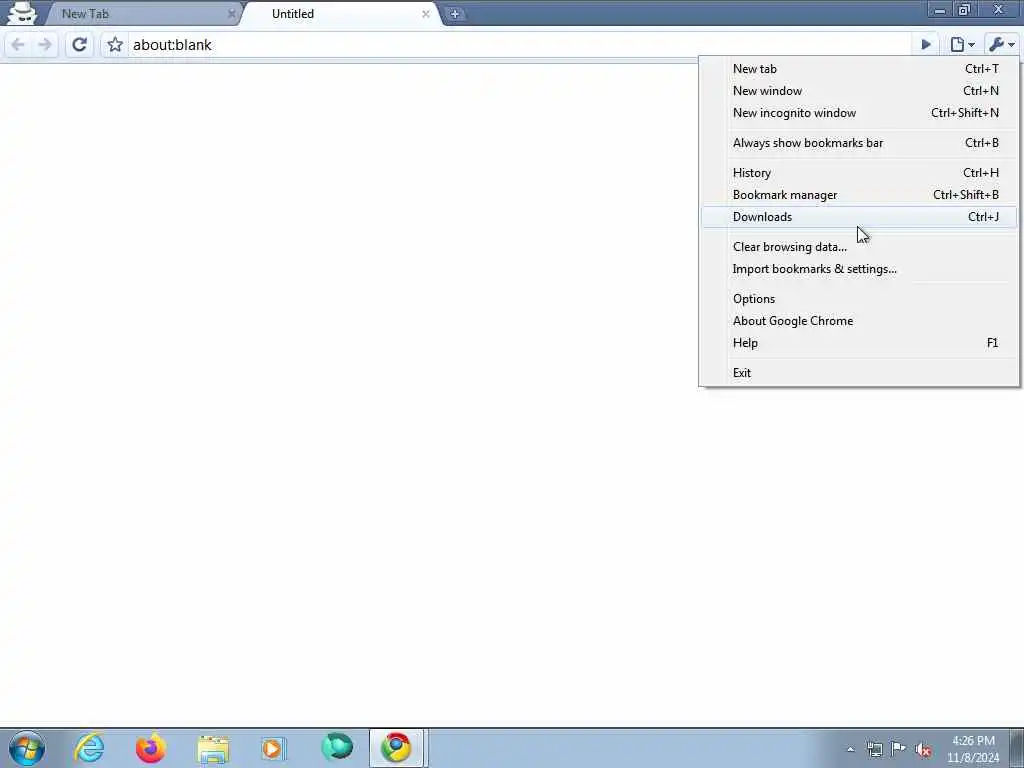Image resolution: width=1024 pixels, height=768 pixels.
Task: Click the Forward navigation arrow
Action: coord(45,44)
